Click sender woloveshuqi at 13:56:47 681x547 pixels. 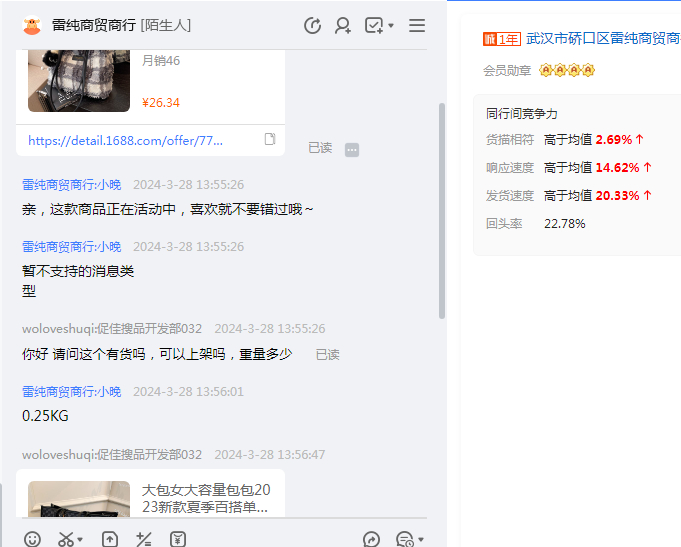click(x=112, y=454)
